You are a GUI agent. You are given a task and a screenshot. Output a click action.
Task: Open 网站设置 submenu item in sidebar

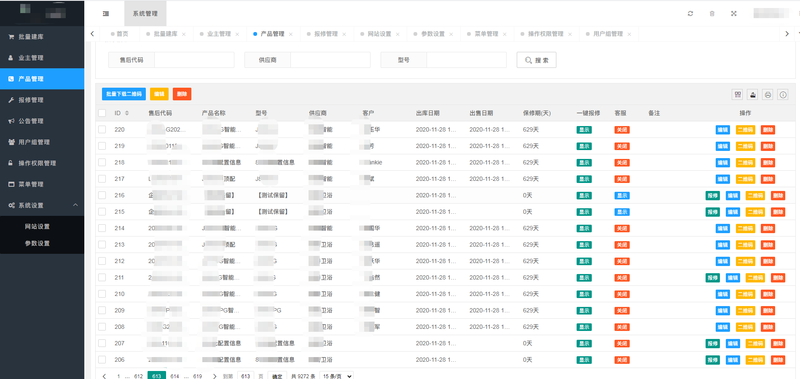point(42,226)
